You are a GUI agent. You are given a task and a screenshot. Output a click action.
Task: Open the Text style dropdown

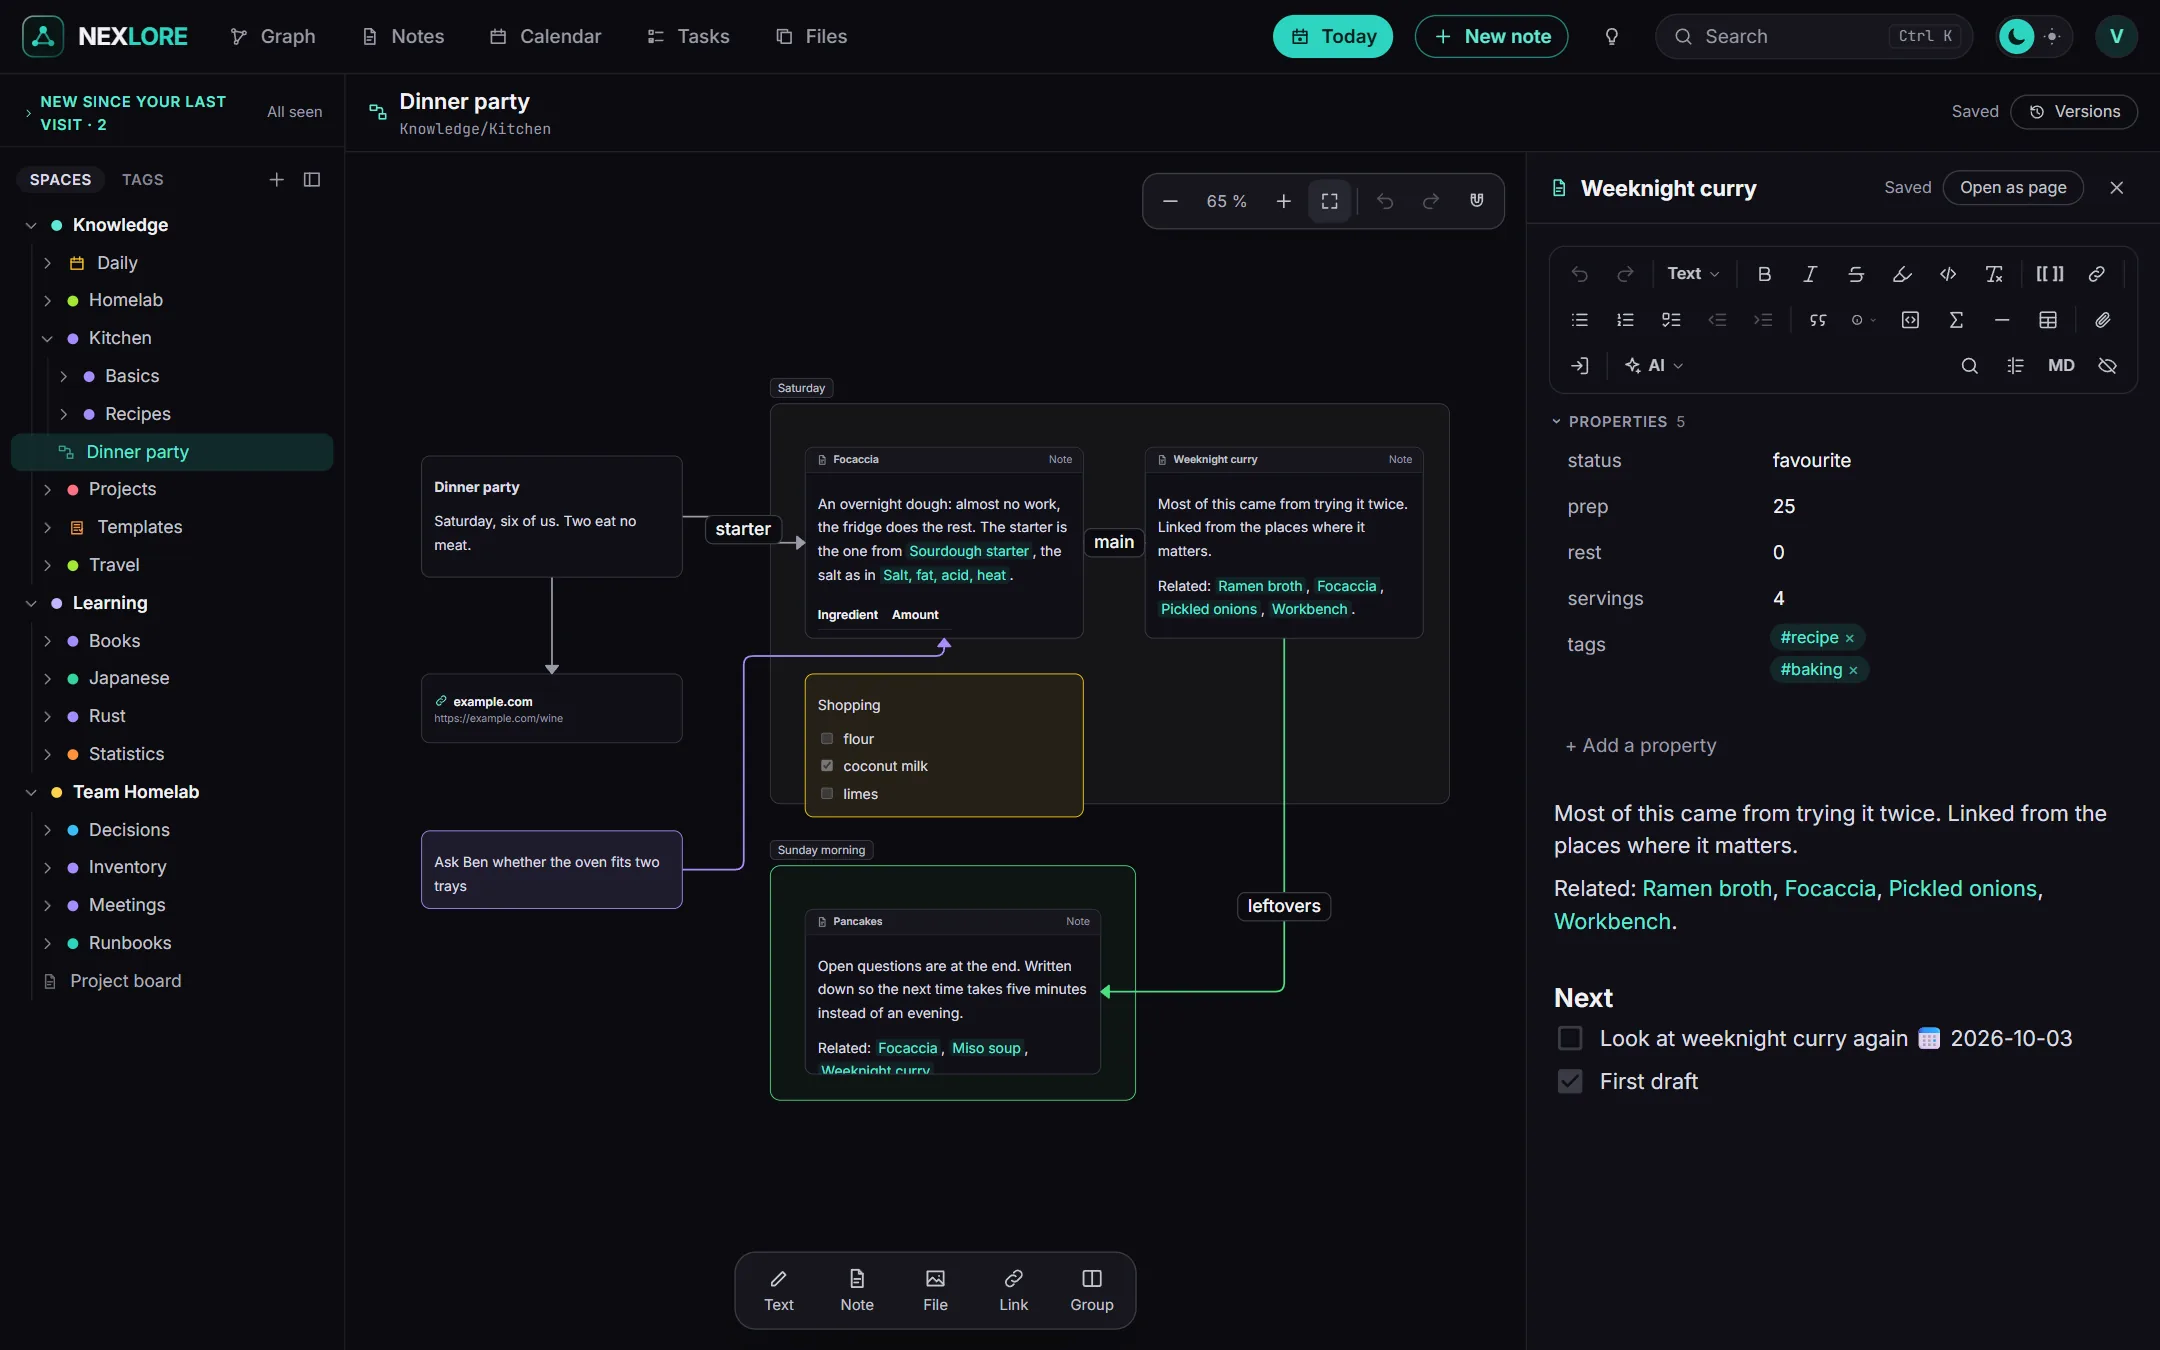1693,274
